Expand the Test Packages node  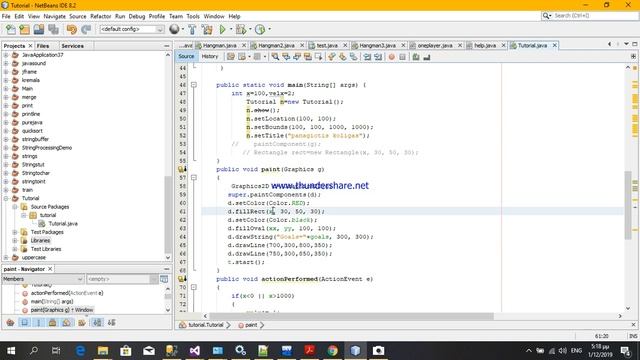[x=15, y=232]
